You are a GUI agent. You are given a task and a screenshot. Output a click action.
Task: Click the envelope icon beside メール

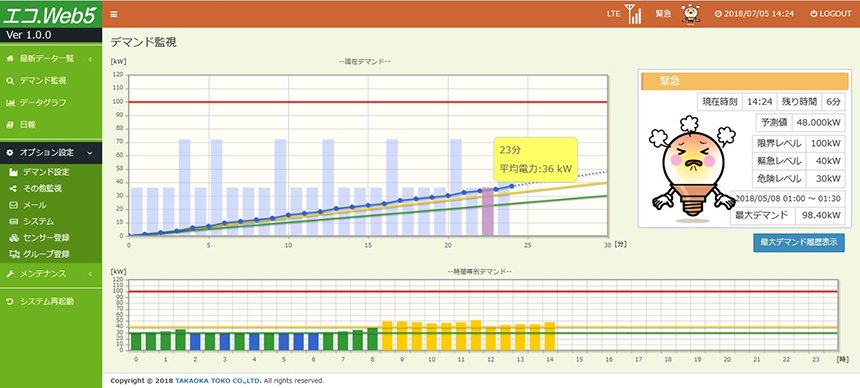tap(14, 205)
